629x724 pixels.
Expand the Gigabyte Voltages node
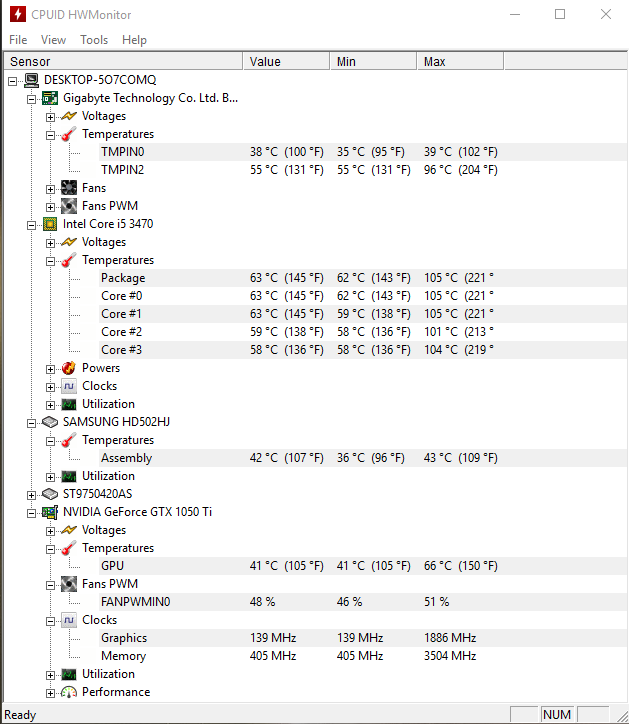coord(50,116)
